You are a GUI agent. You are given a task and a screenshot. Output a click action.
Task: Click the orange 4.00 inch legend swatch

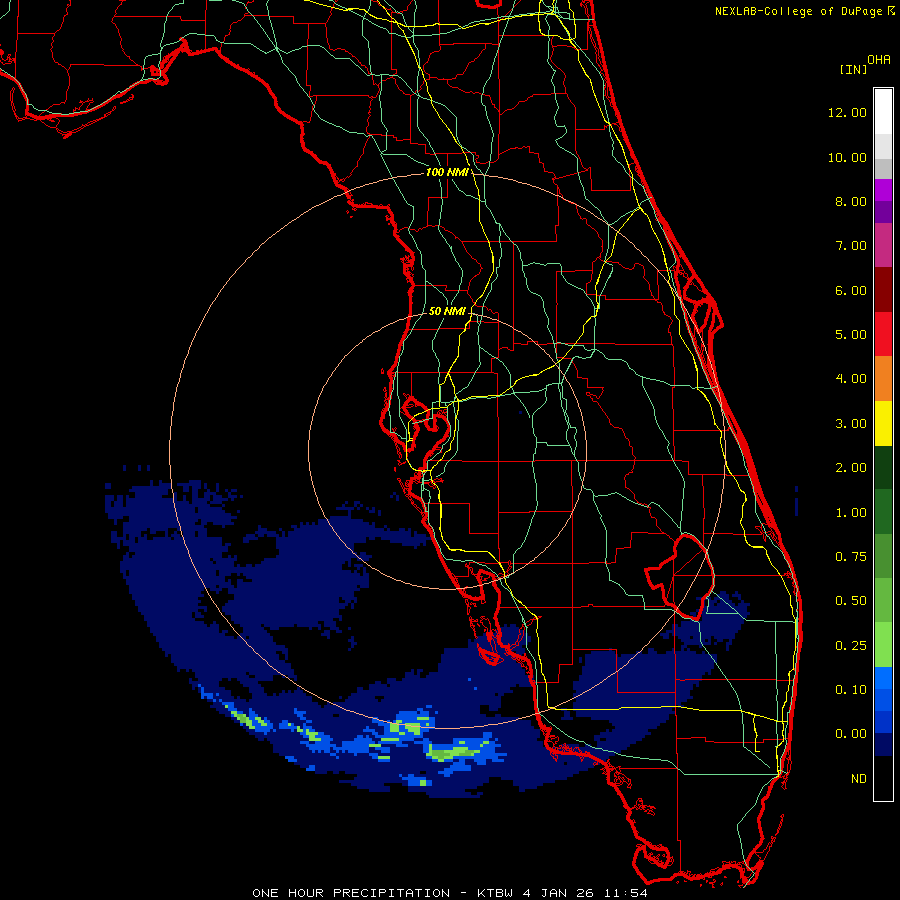pos(883,378)
